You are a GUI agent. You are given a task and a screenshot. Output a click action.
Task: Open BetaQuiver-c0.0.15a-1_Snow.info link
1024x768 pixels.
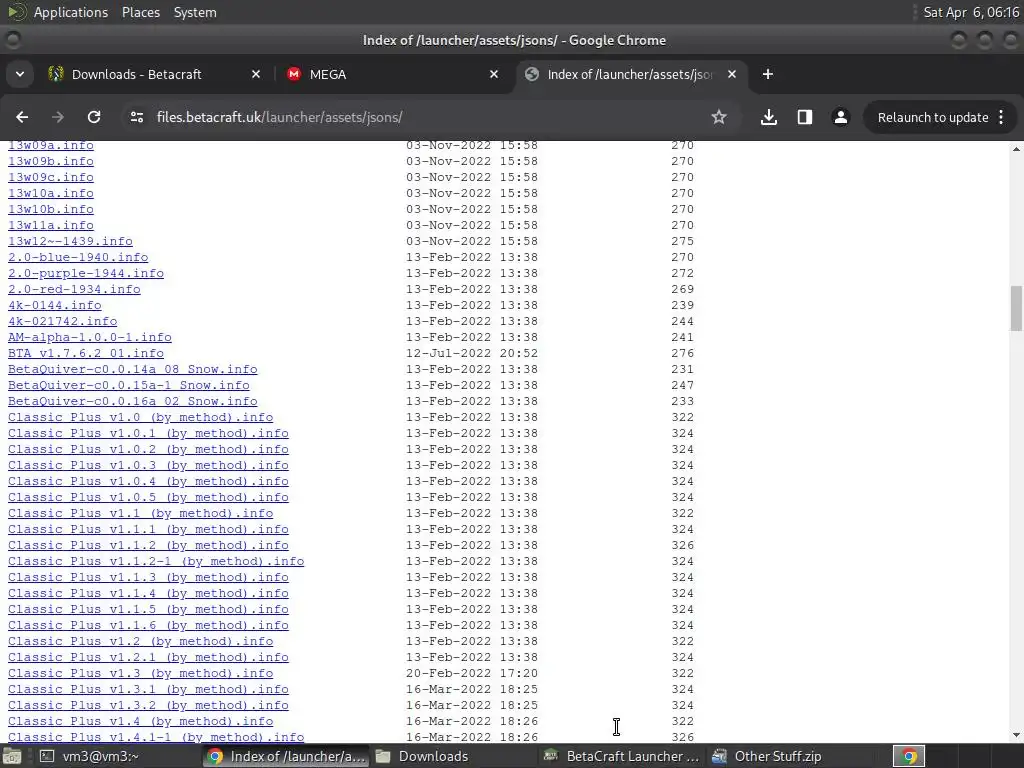[x=129, y=385]
